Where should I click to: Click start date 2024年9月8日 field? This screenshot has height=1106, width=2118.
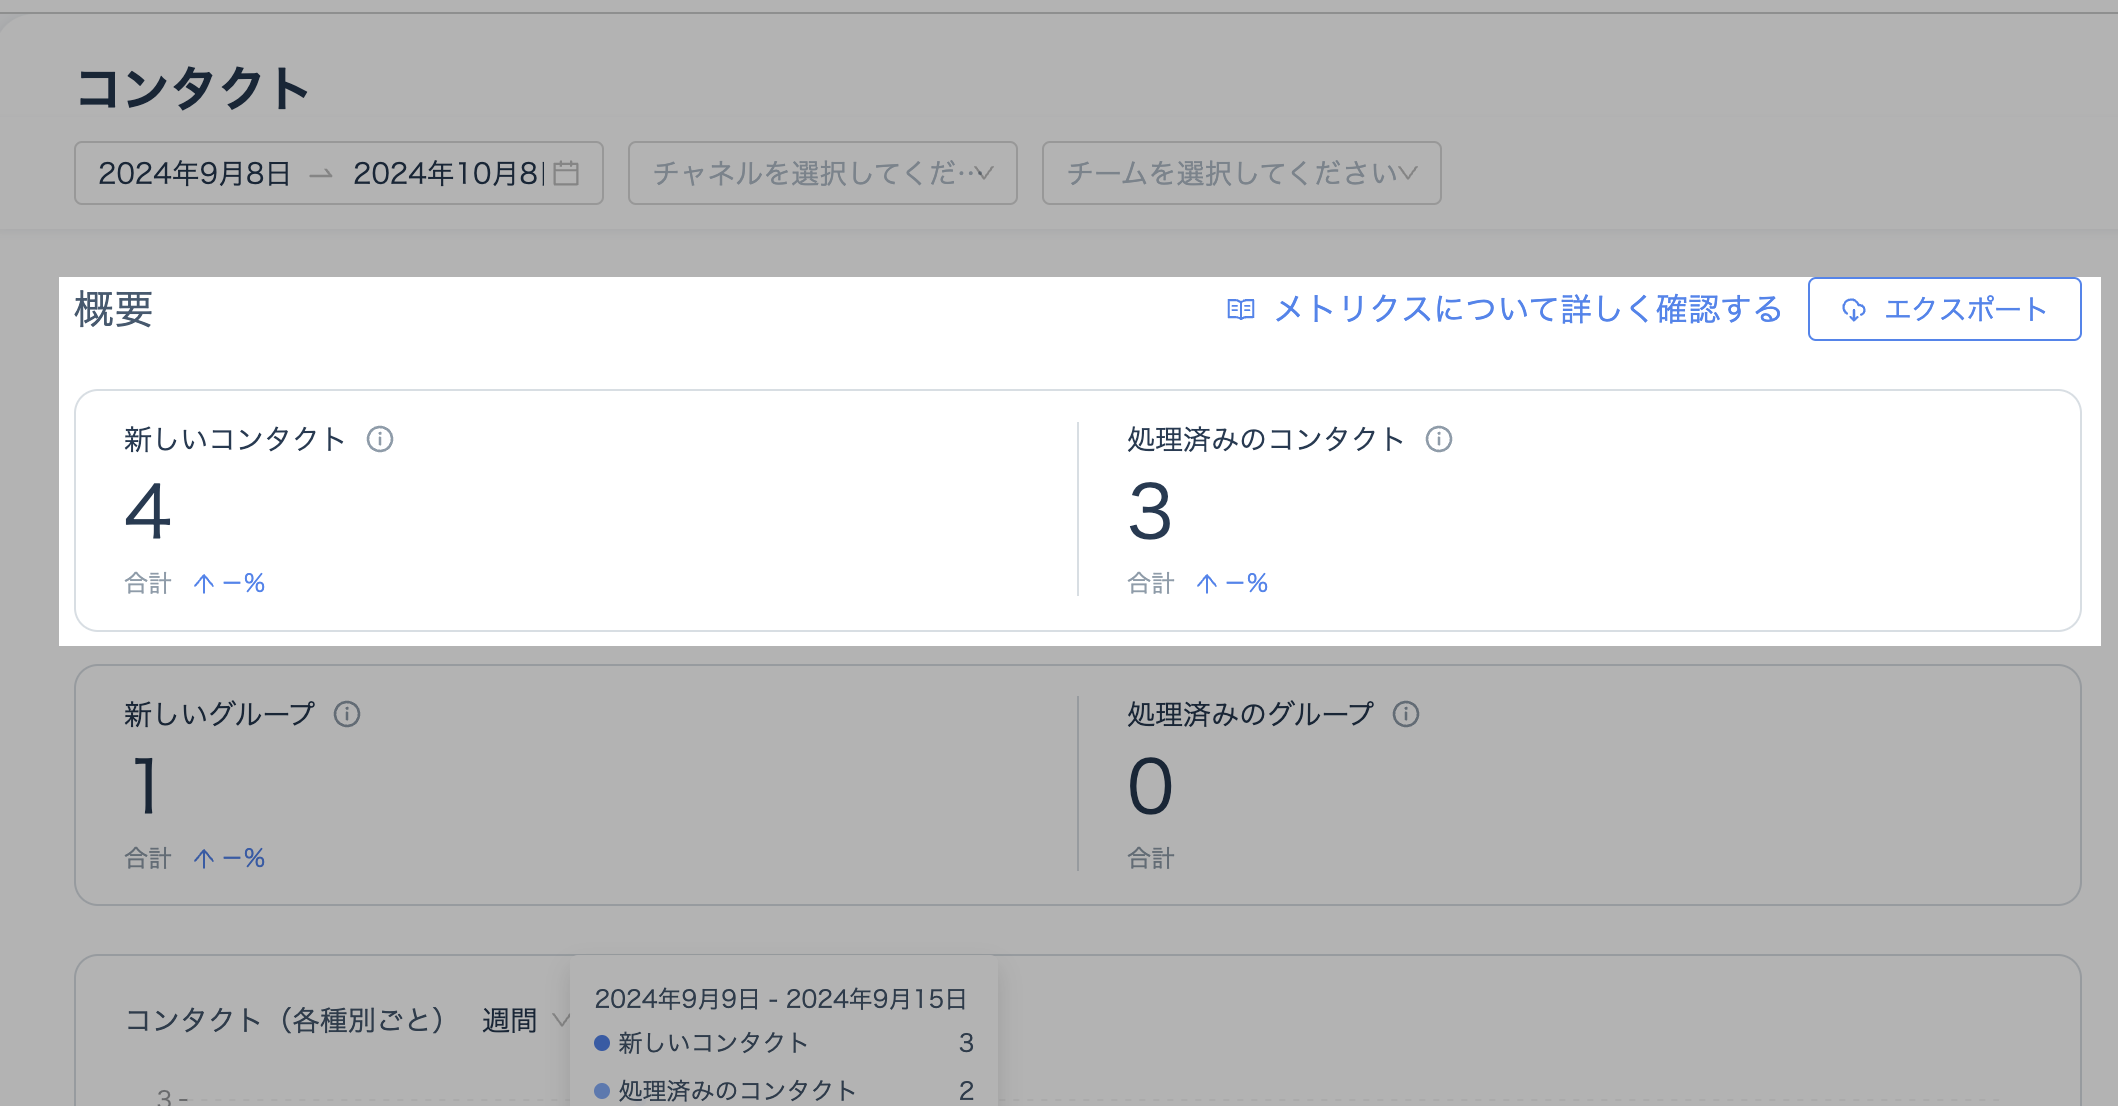pyautogui.click(x=194, y=173)
